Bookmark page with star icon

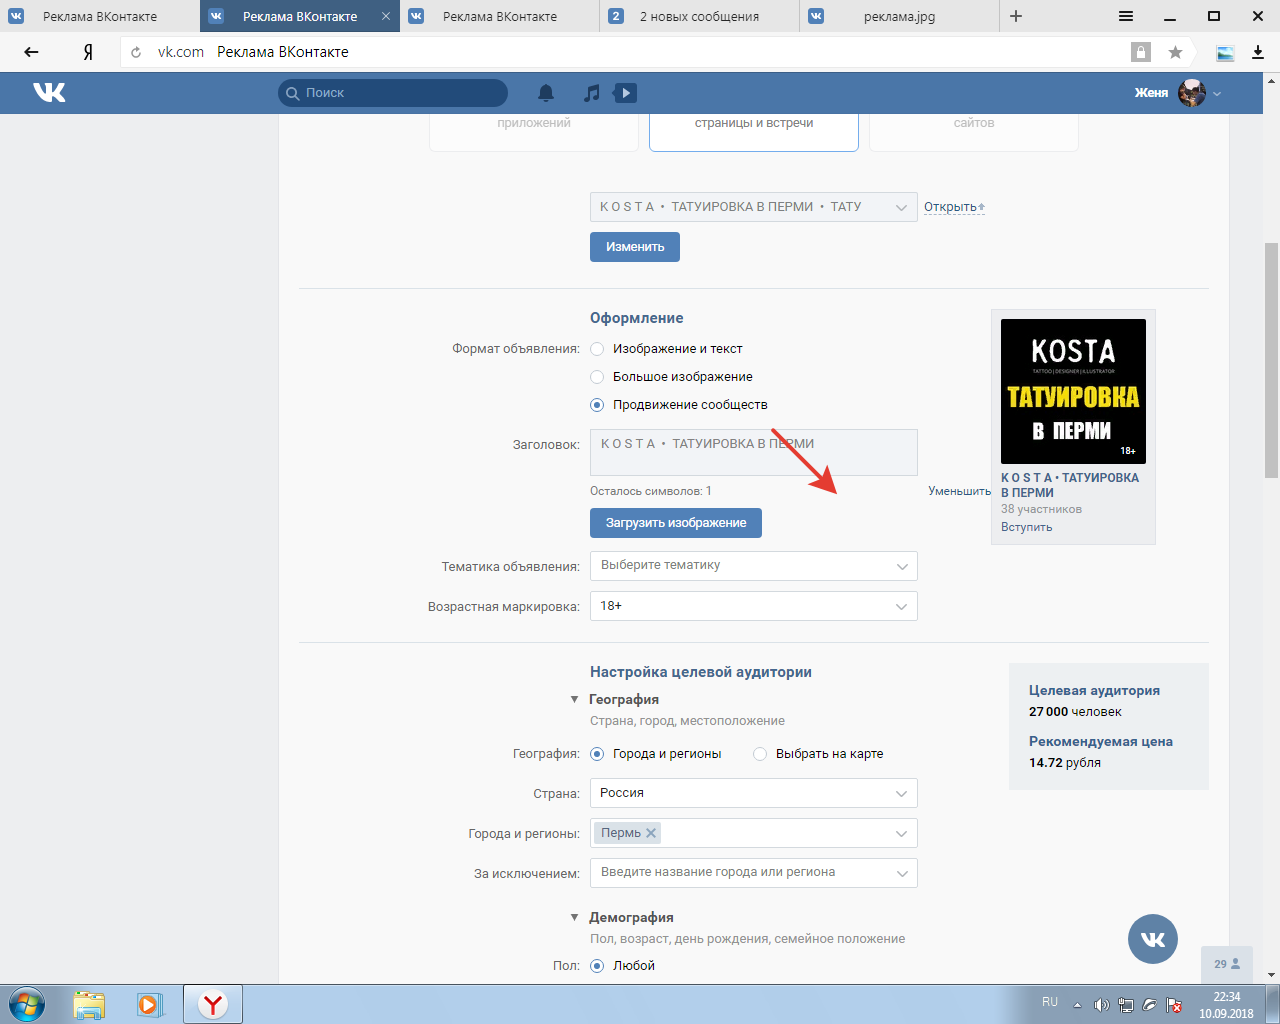coord(1175,52)
